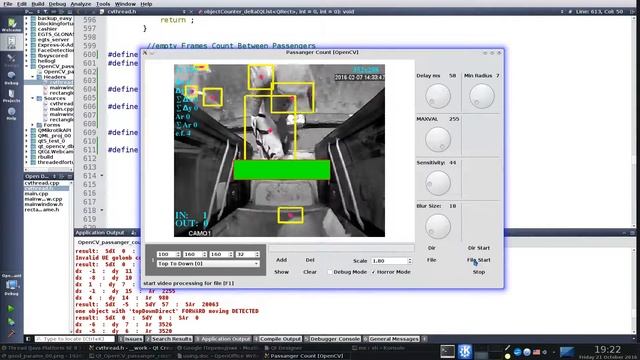Click the Stop button

[x=478, y=272]
